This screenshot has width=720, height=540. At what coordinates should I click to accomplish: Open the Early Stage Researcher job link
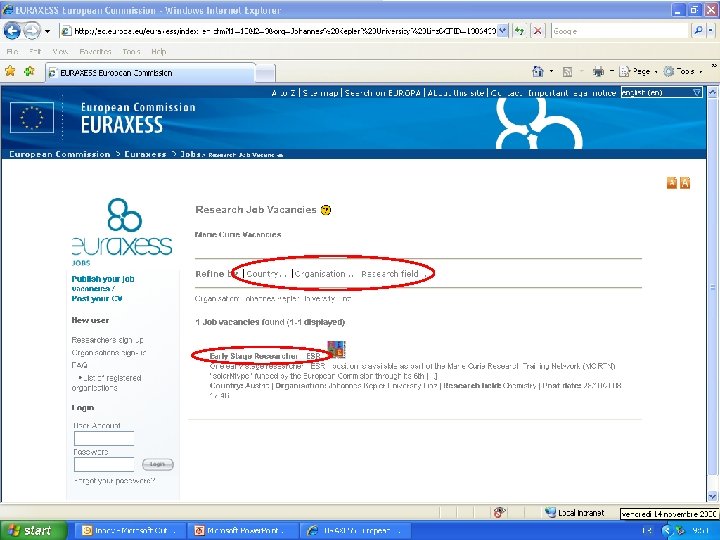coord(265,356)
